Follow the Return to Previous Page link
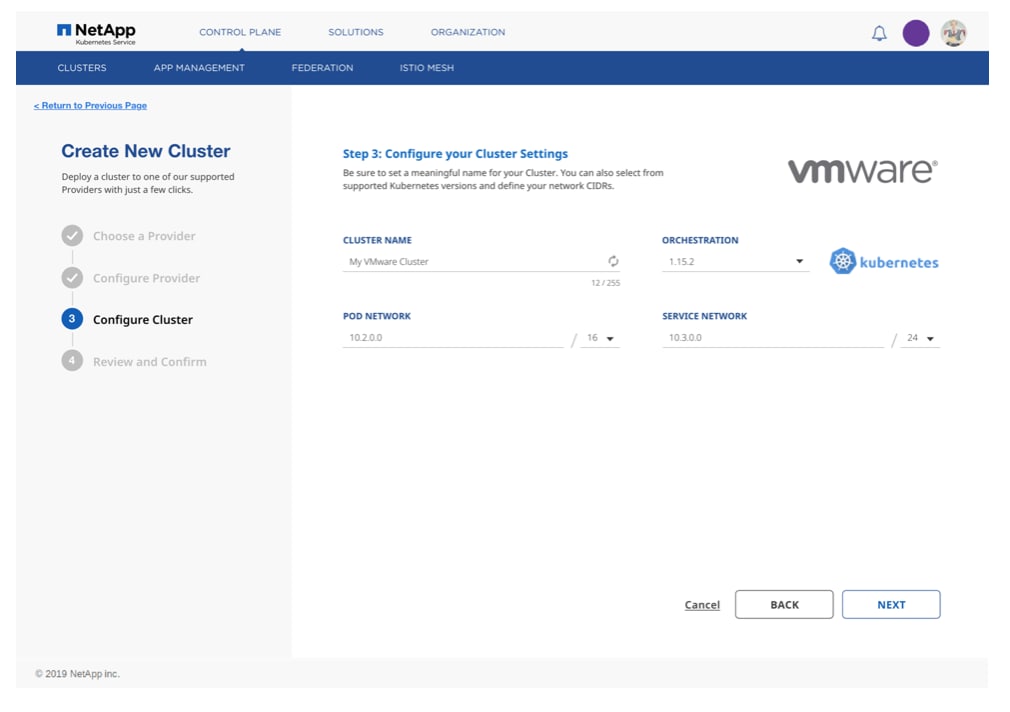The width and height of the screenshot is (1010, 712). [x=90, y=106]
